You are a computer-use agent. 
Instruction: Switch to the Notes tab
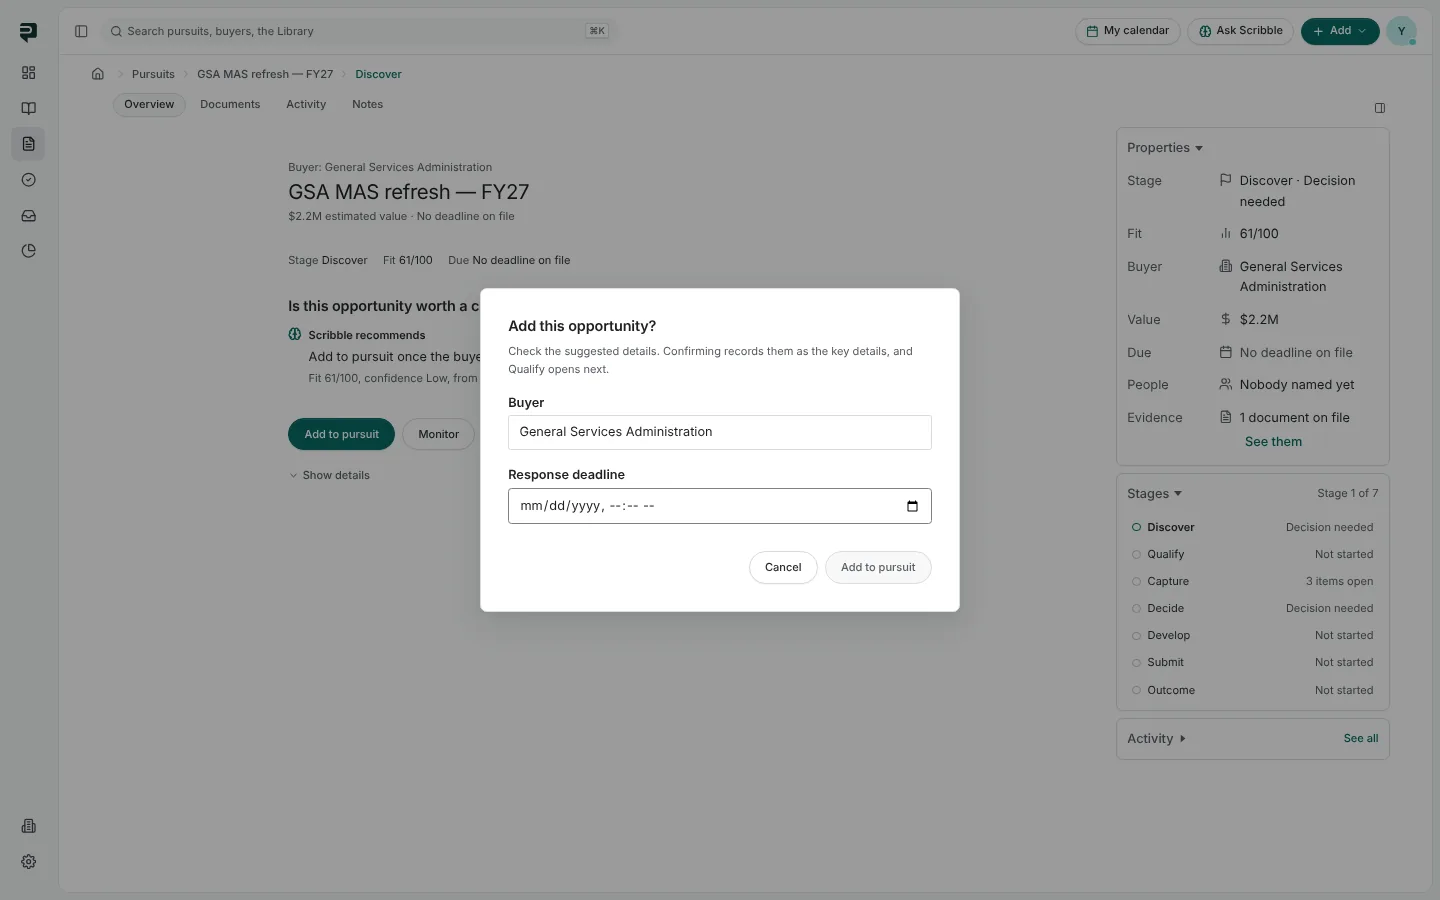367,104
